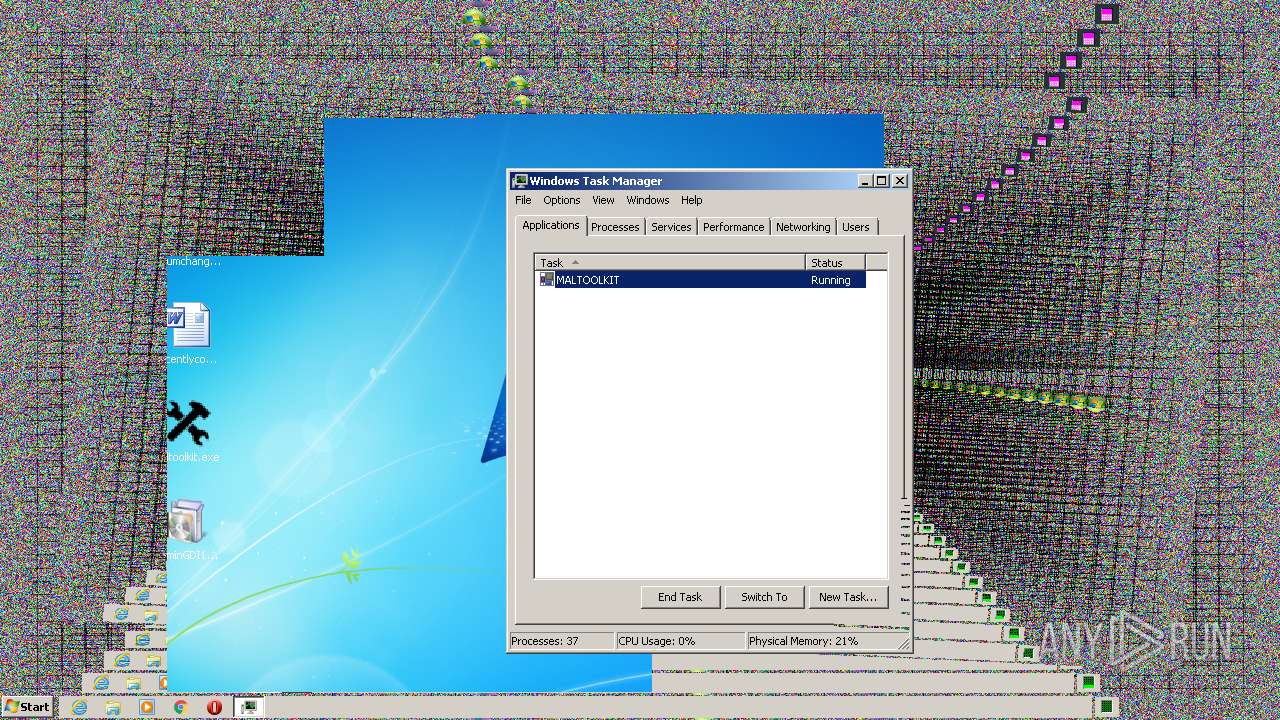Click the Switch To button
Image resolution: width=1280 pixels, height=720 pixels.
click(764, 597)
